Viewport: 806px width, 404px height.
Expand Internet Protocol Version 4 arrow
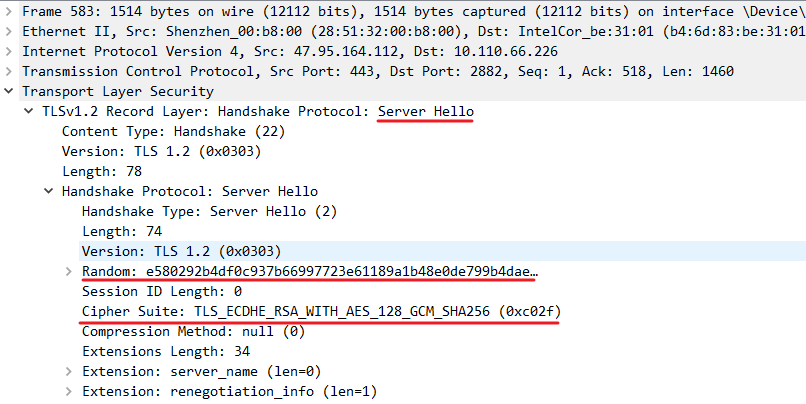pyautogui.click(x=9, y=51)
